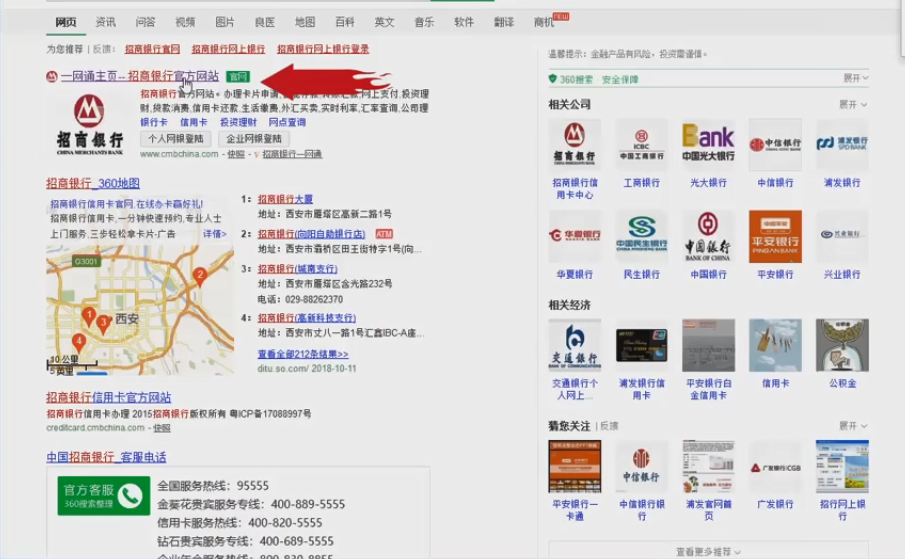
Task: Open the Bank of China 中国银行 logo
Action: [x=708, y=236]
